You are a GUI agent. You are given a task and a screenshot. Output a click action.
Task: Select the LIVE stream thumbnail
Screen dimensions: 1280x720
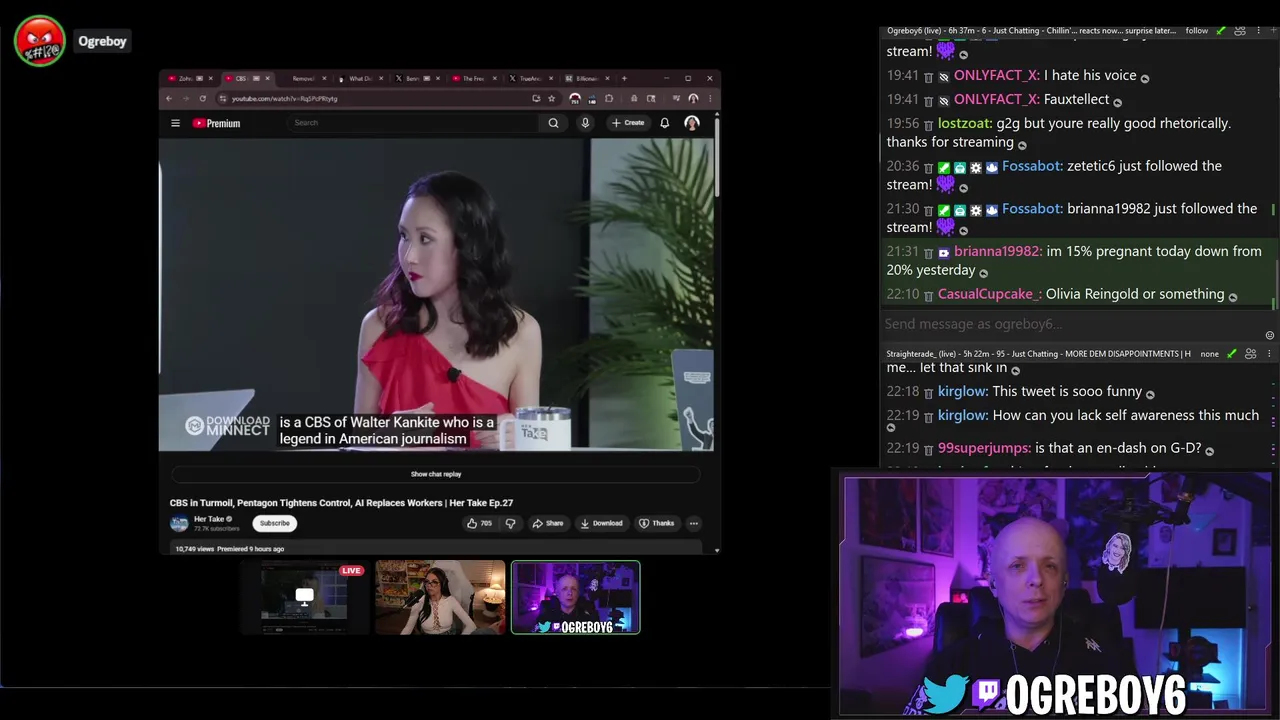point(304,597)
